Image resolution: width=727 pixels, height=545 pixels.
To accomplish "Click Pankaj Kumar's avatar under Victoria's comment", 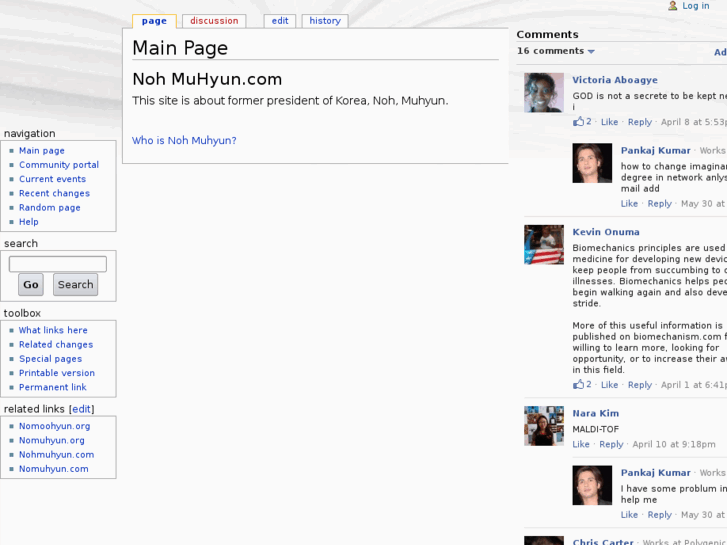I will pos(592,163).
